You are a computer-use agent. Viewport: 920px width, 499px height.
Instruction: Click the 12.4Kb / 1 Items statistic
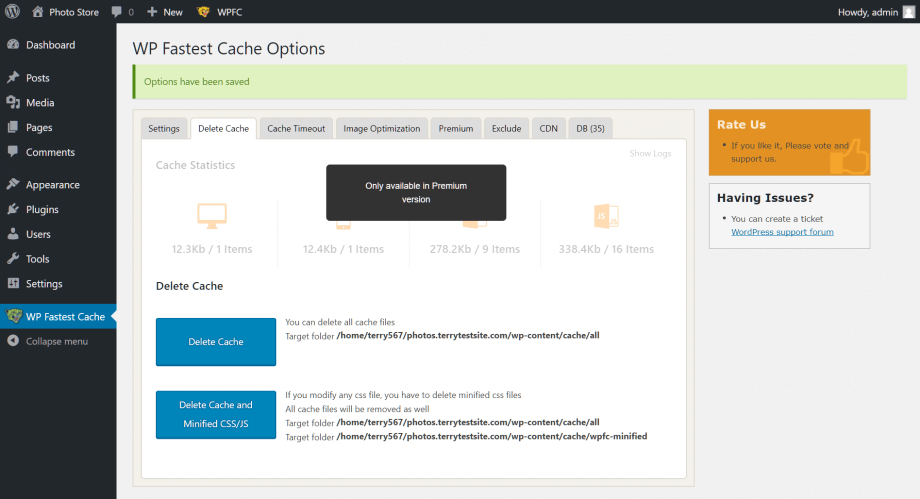click(343, 249)
